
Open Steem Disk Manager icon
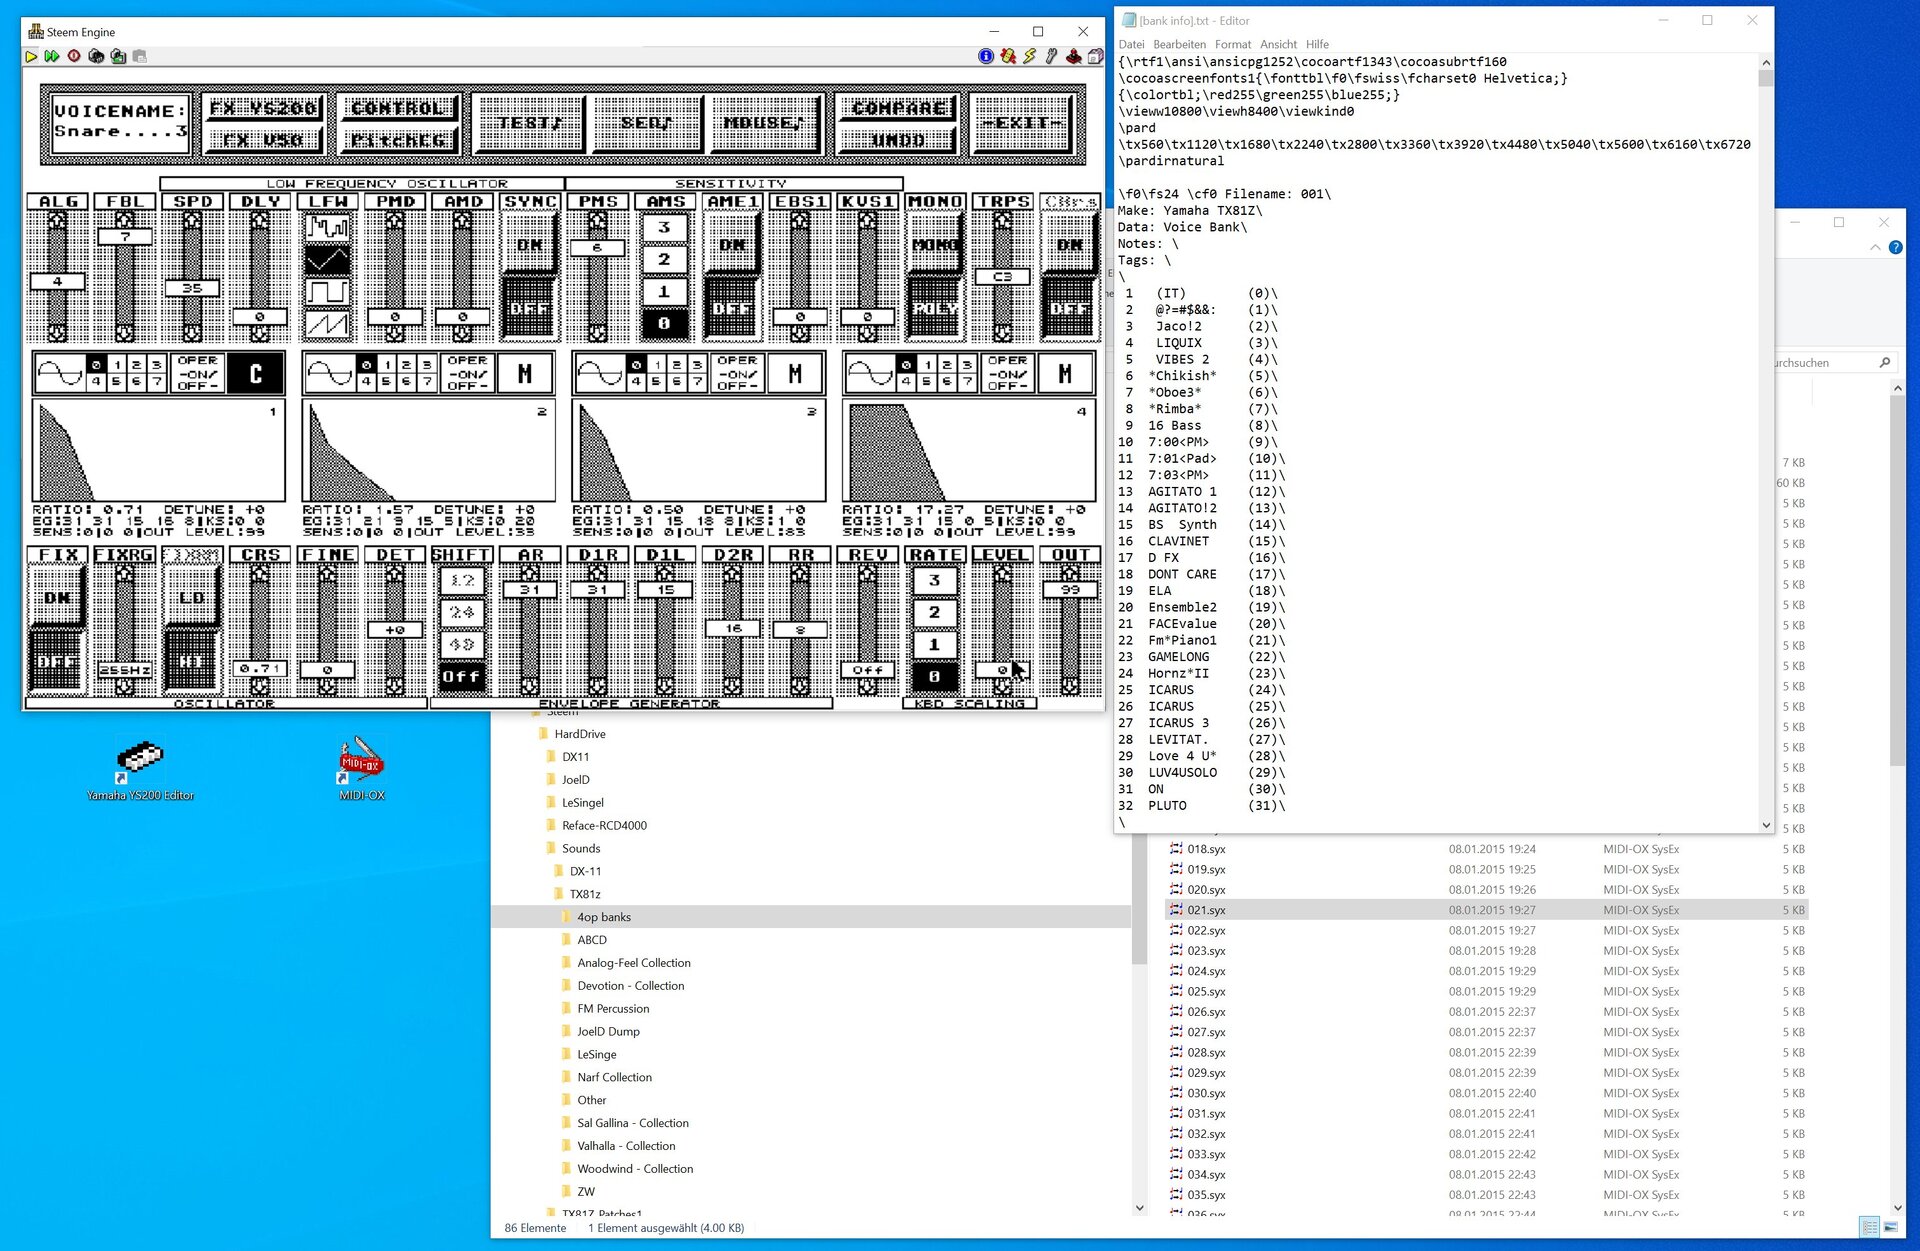pos(1095,57)
